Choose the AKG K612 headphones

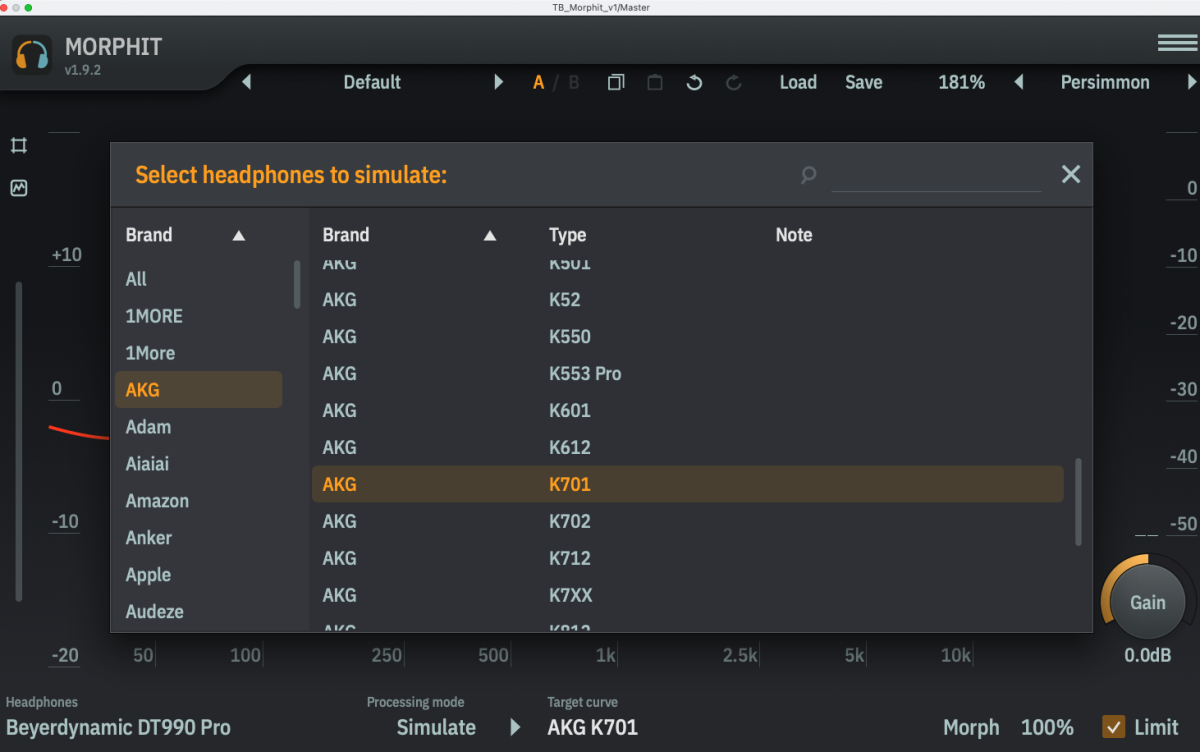pos(687,448)
